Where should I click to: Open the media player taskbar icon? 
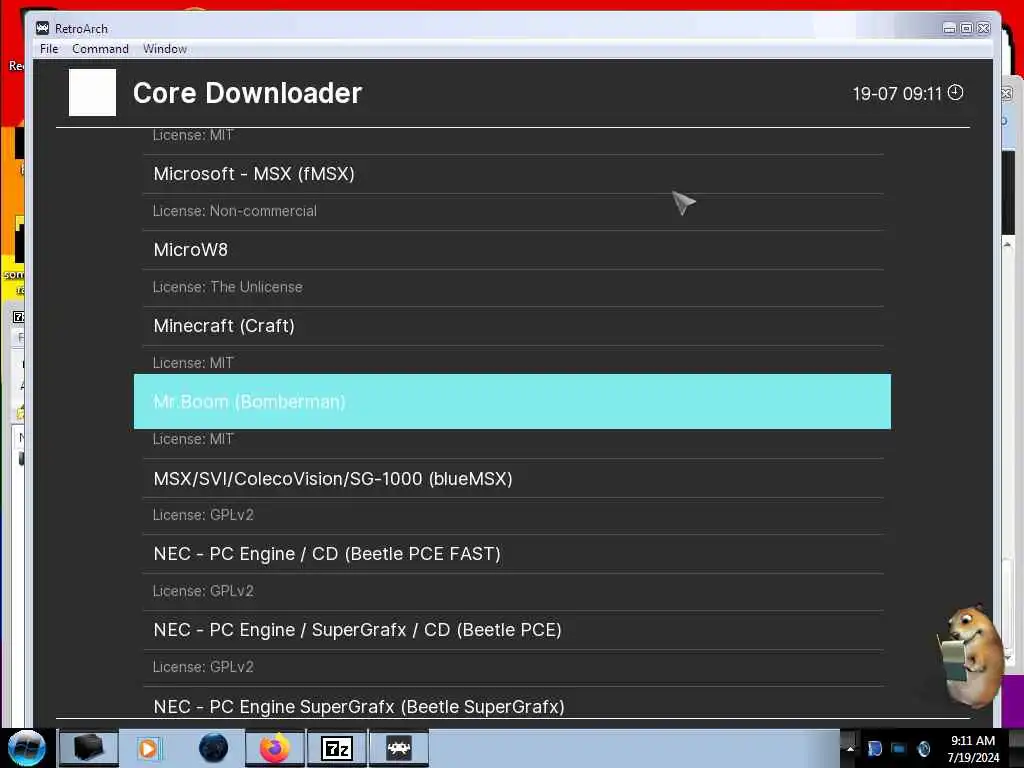point(148,748)
